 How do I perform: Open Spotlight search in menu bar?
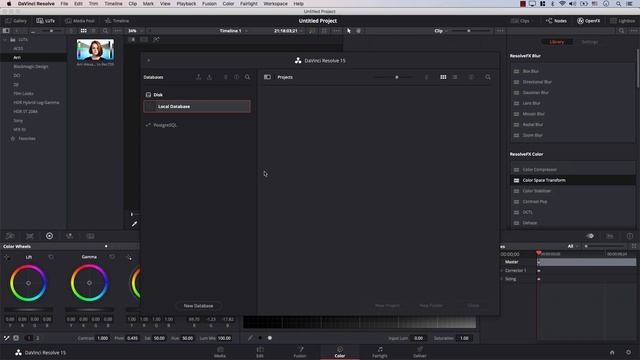619,4
